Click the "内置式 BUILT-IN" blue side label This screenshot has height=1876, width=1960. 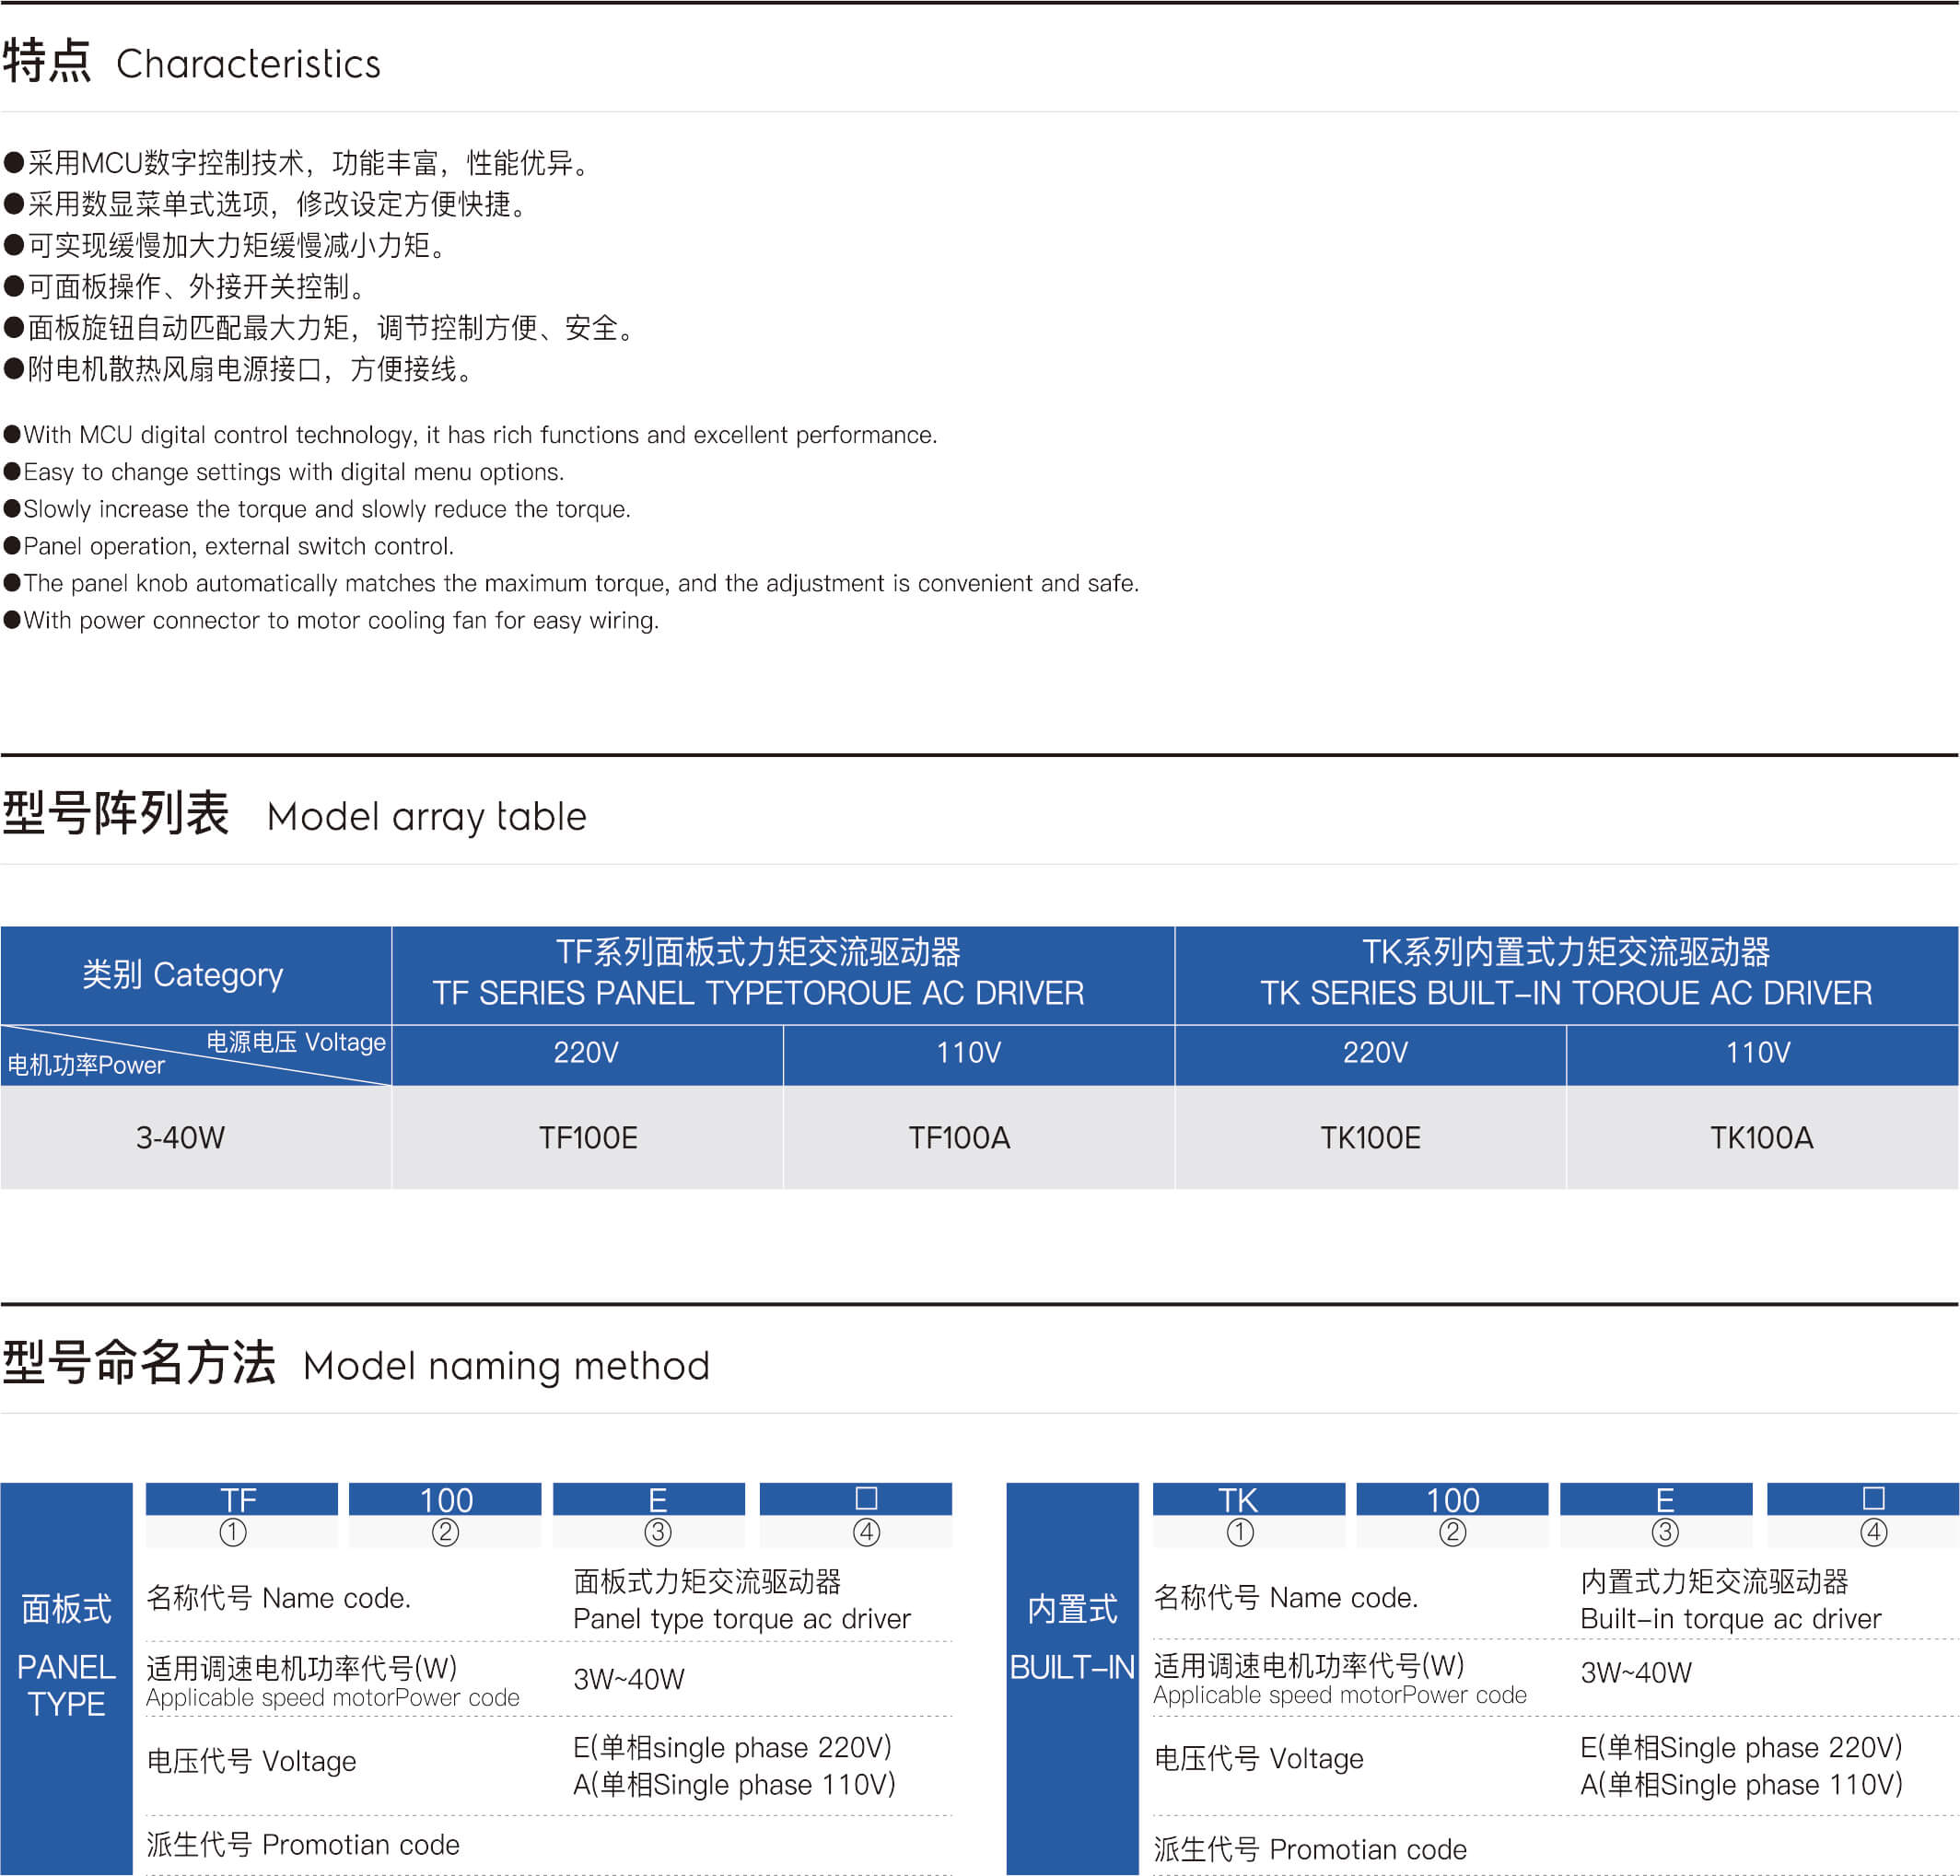(x=1072, y=1678)
